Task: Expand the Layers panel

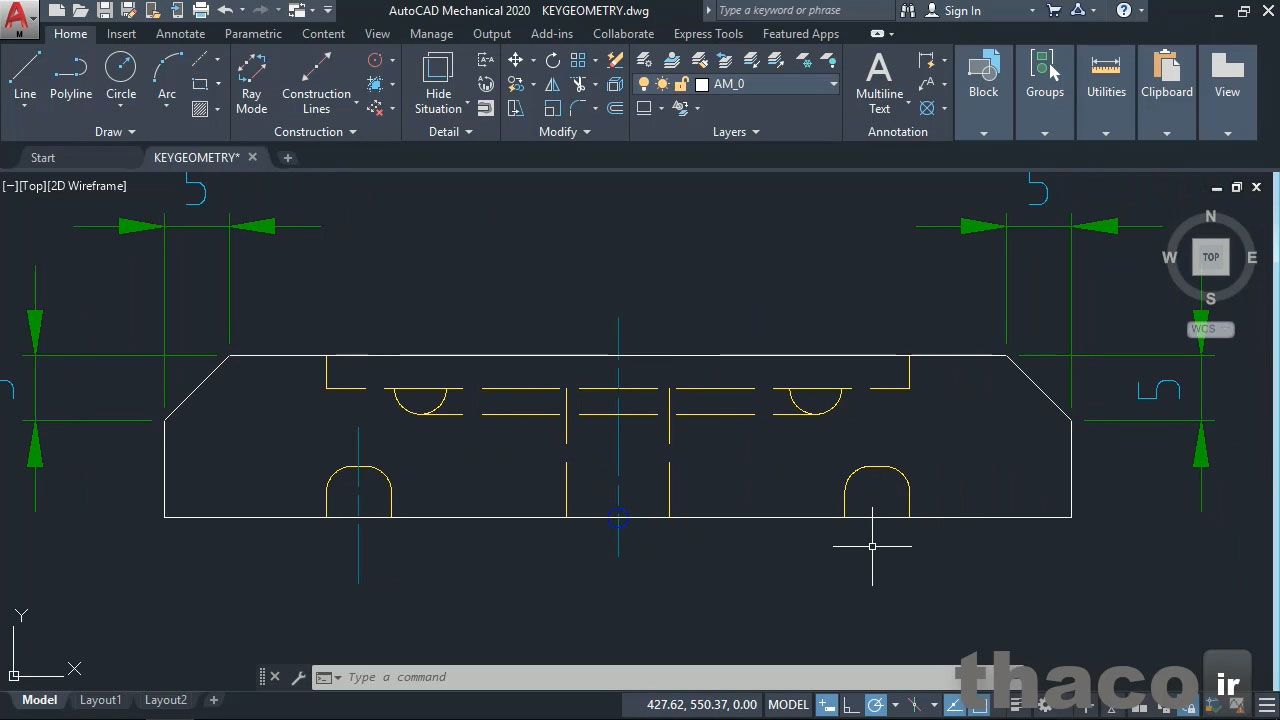Action: click(x=736, y=132)
